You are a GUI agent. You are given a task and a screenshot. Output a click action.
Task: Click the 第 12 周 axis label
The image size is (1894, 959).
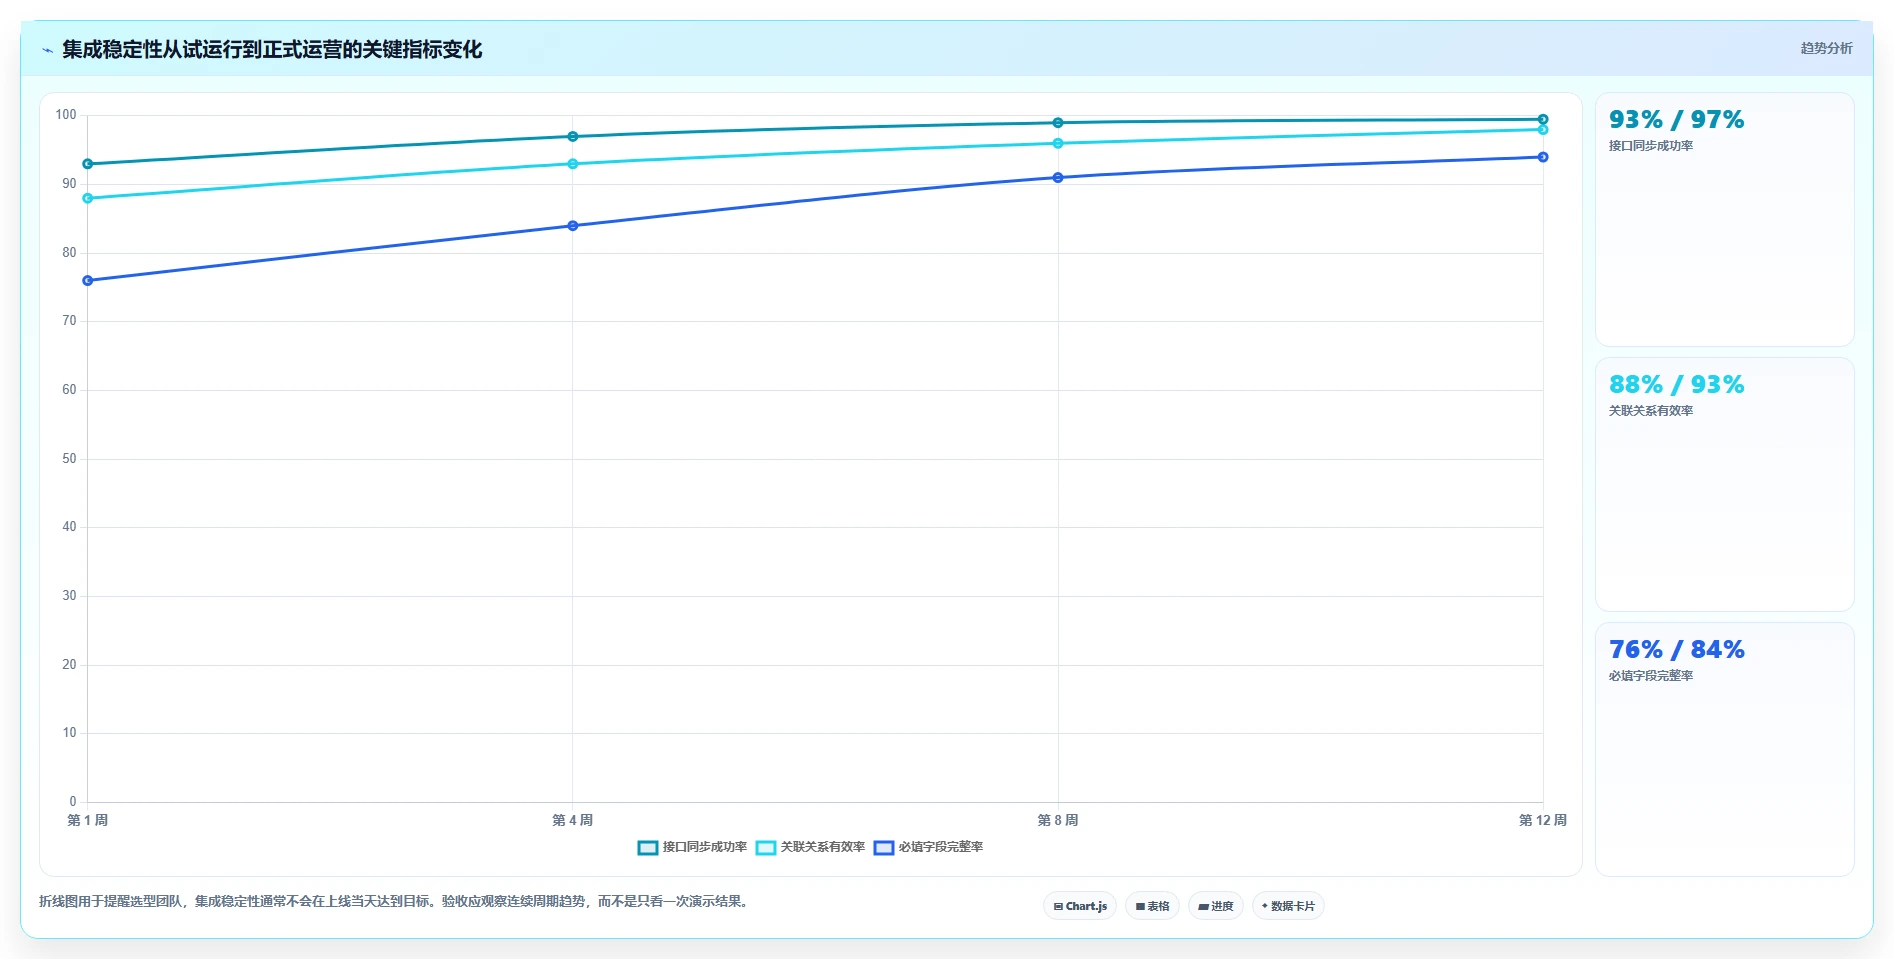coord(1543,820)
